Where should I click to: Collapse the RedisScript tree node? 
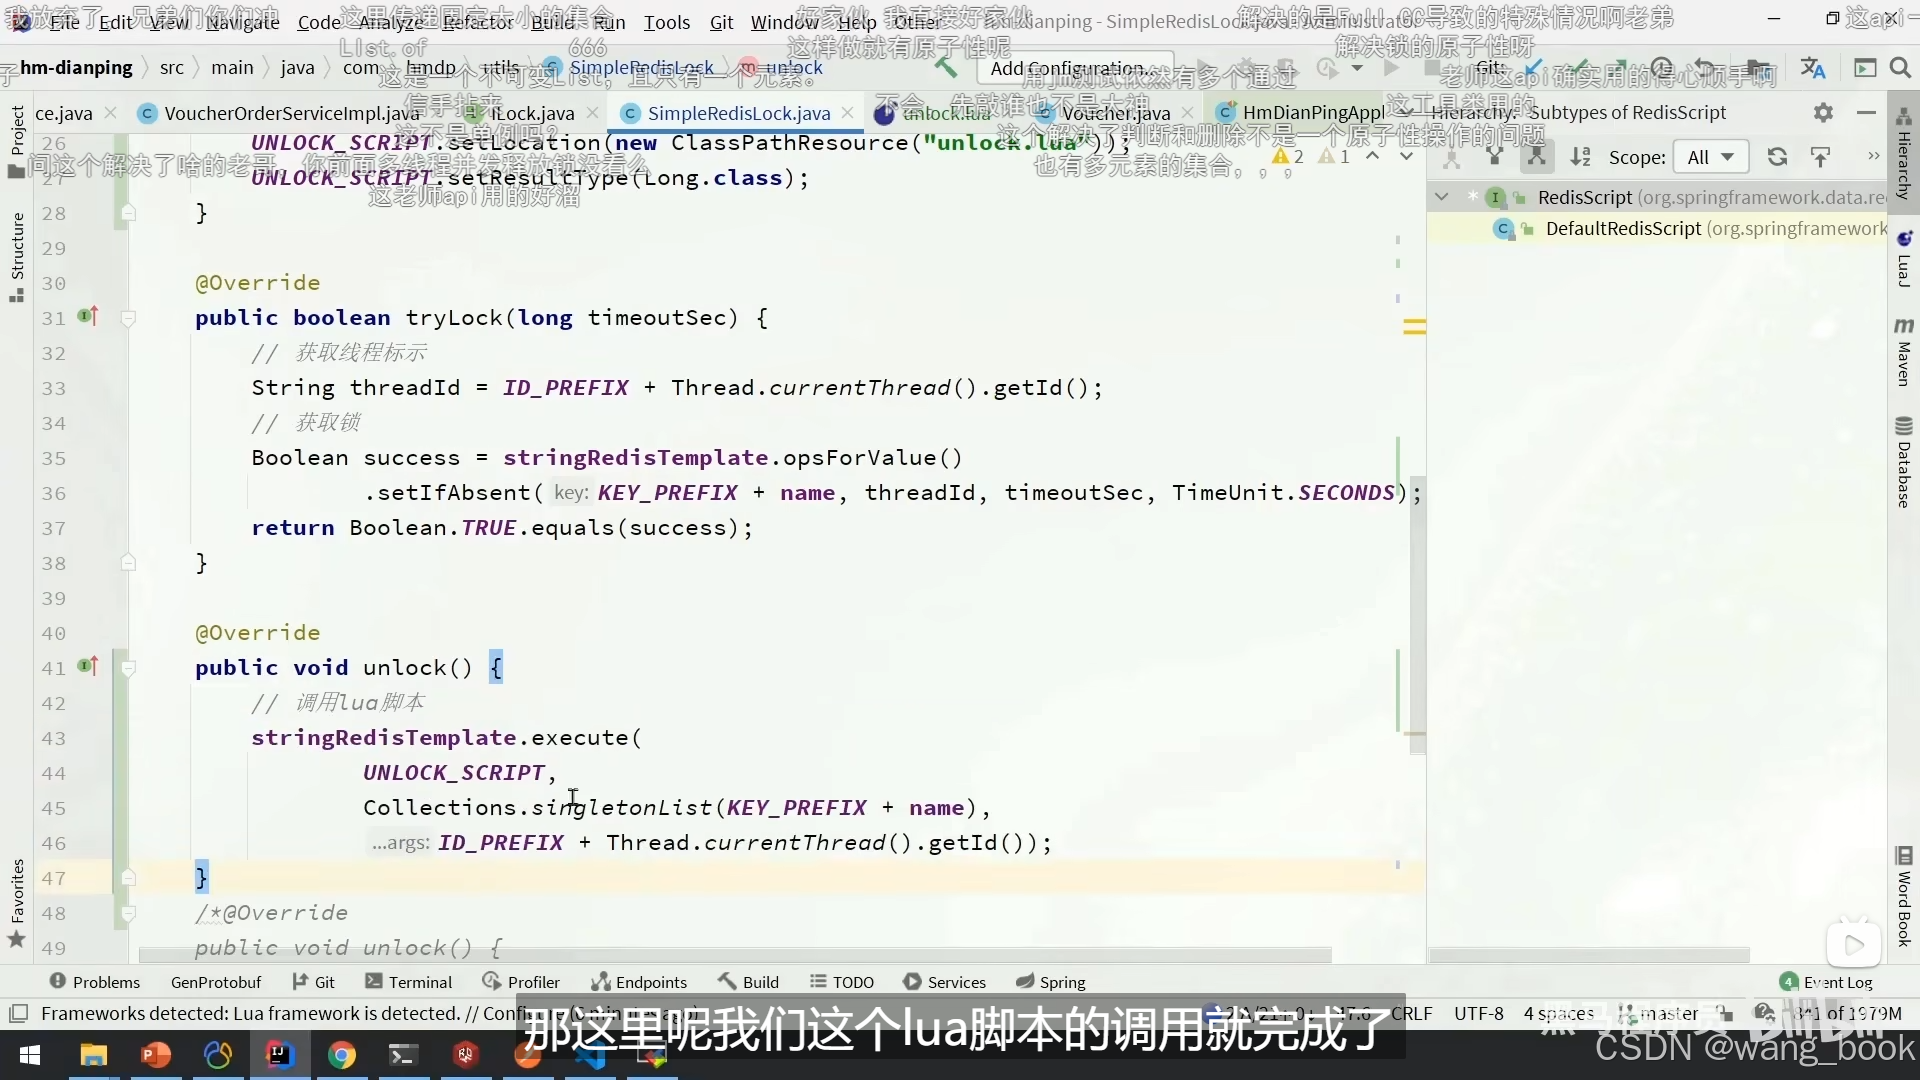pos(1442,197)
